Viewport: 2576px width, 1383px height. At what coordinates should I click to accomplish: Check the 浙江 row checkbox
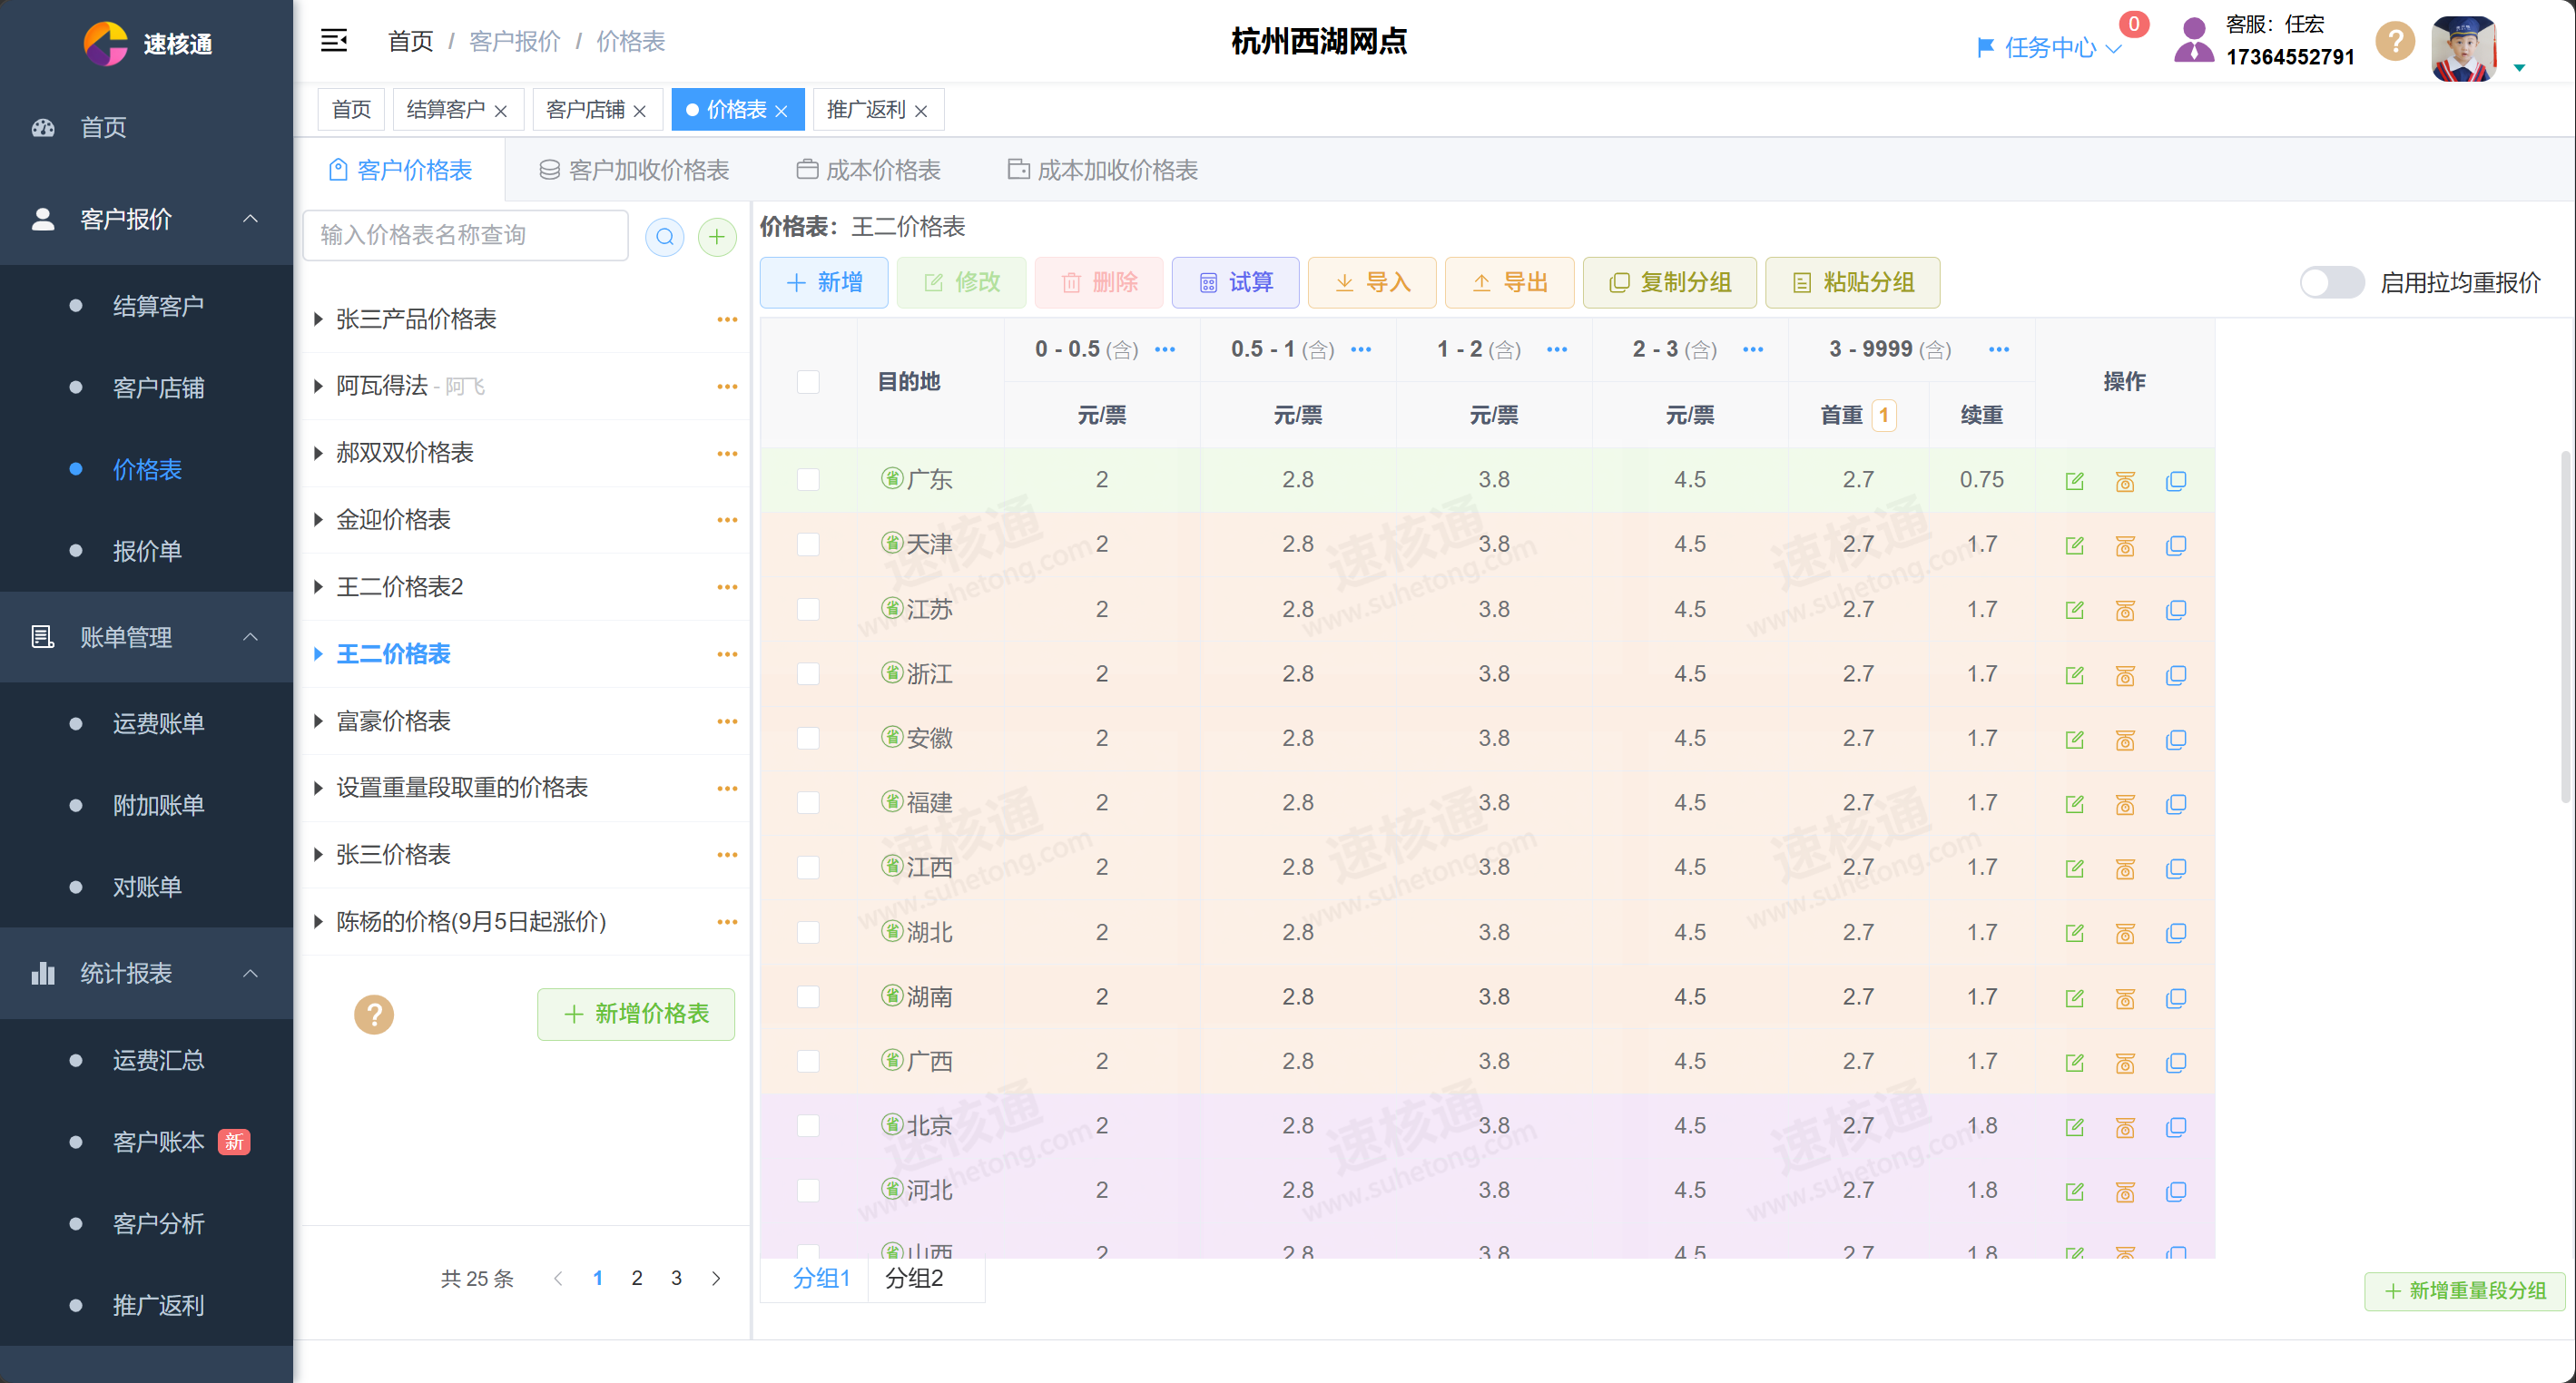tap(808, 674)
